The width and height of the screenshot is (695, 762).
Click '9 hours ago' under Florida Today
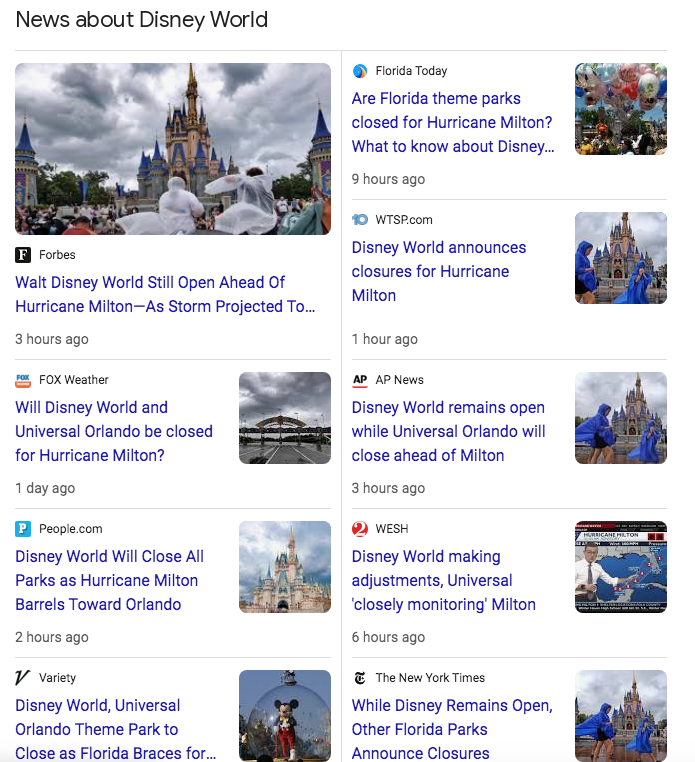(x=388, y=179)
